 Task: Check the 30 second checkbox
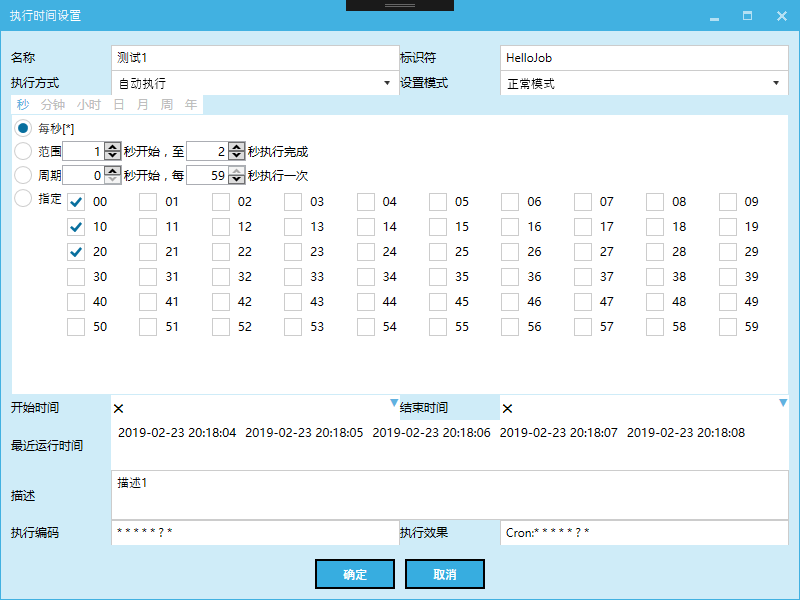(76, 277)
